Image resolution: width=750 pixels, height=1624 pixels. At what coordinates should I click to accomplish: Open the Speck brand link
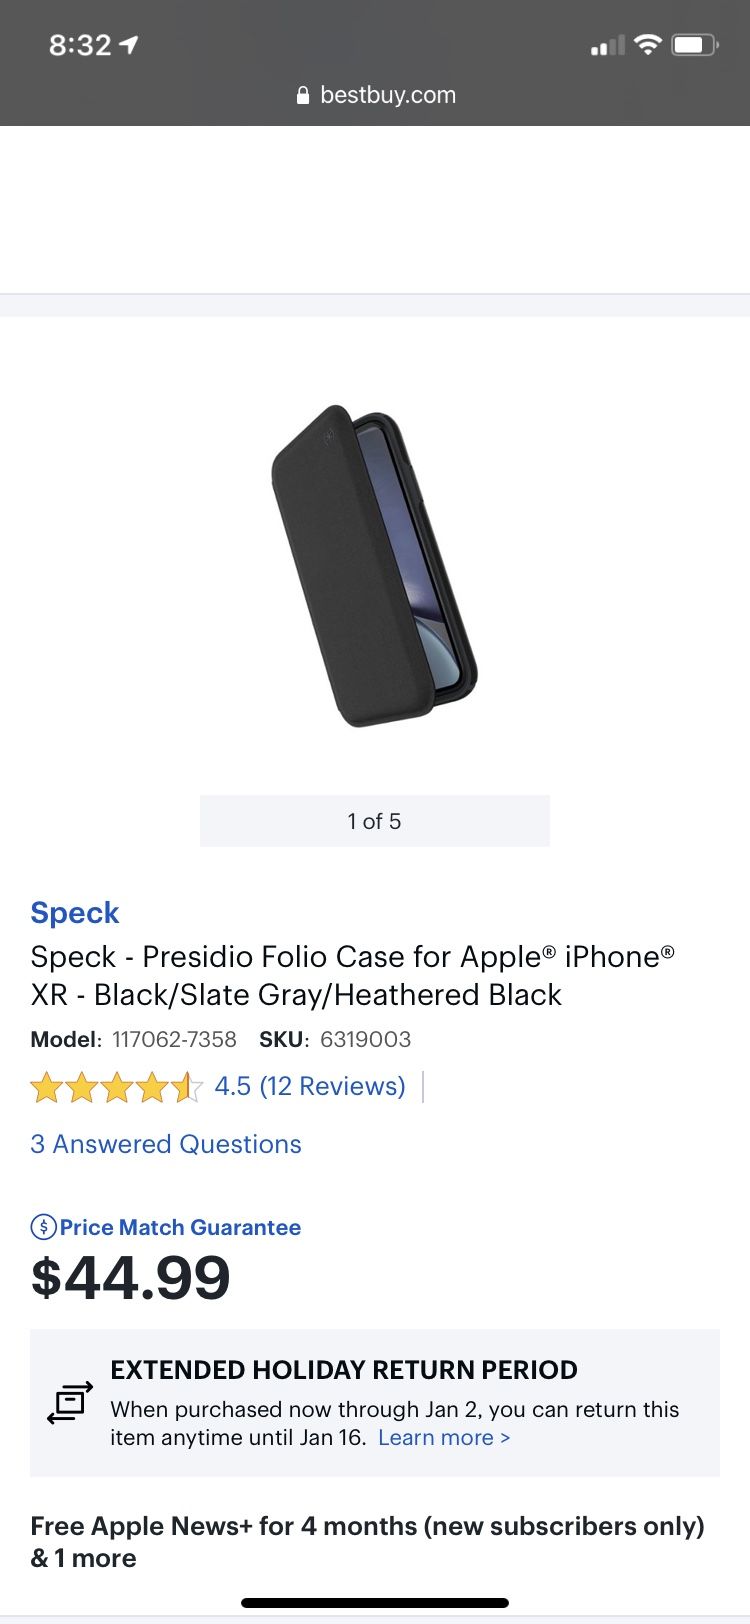tap(75, 912)
